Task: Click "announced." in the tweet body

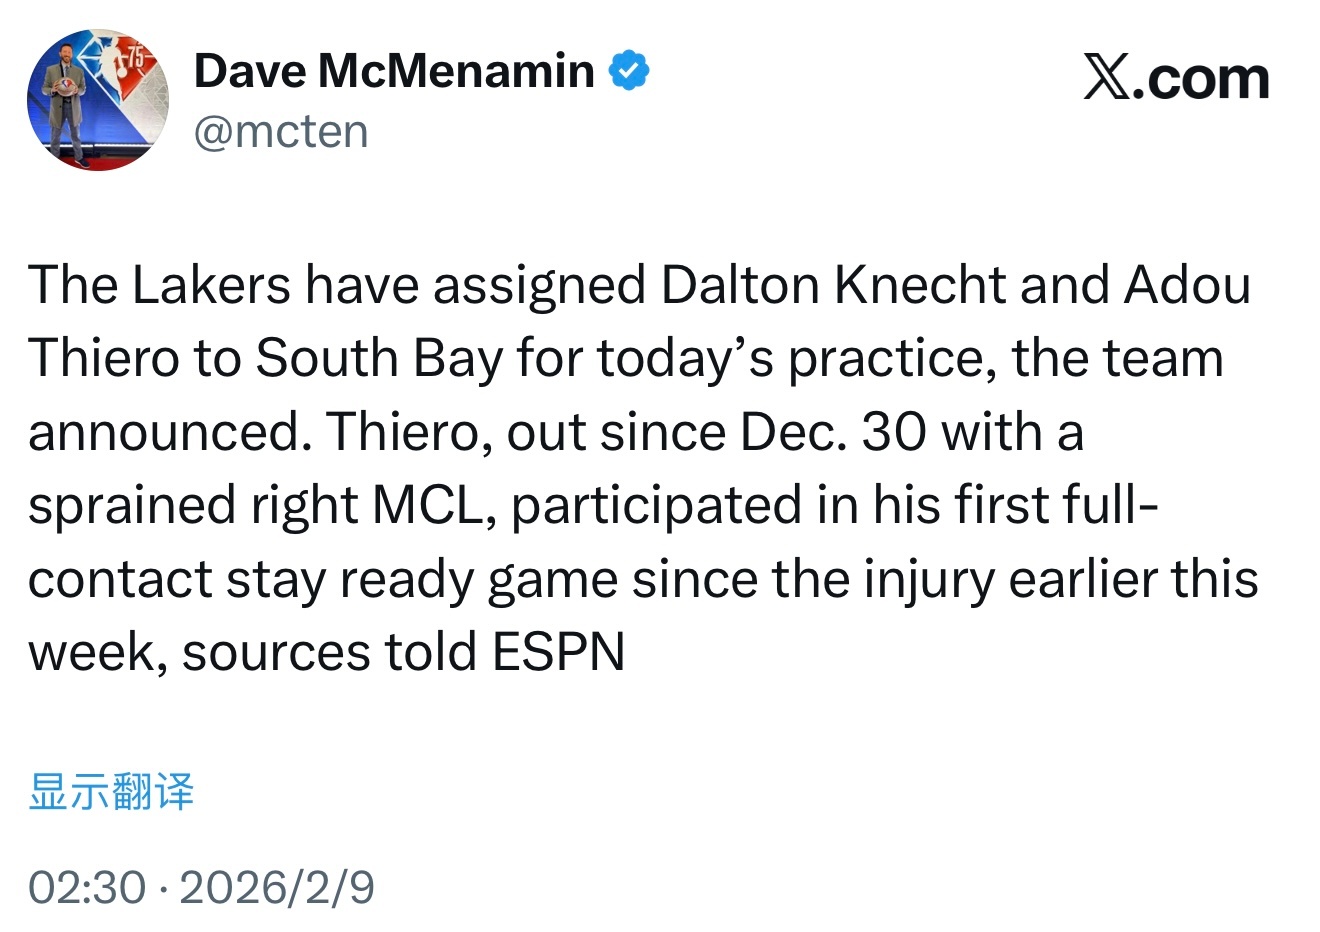Action: 165,432
